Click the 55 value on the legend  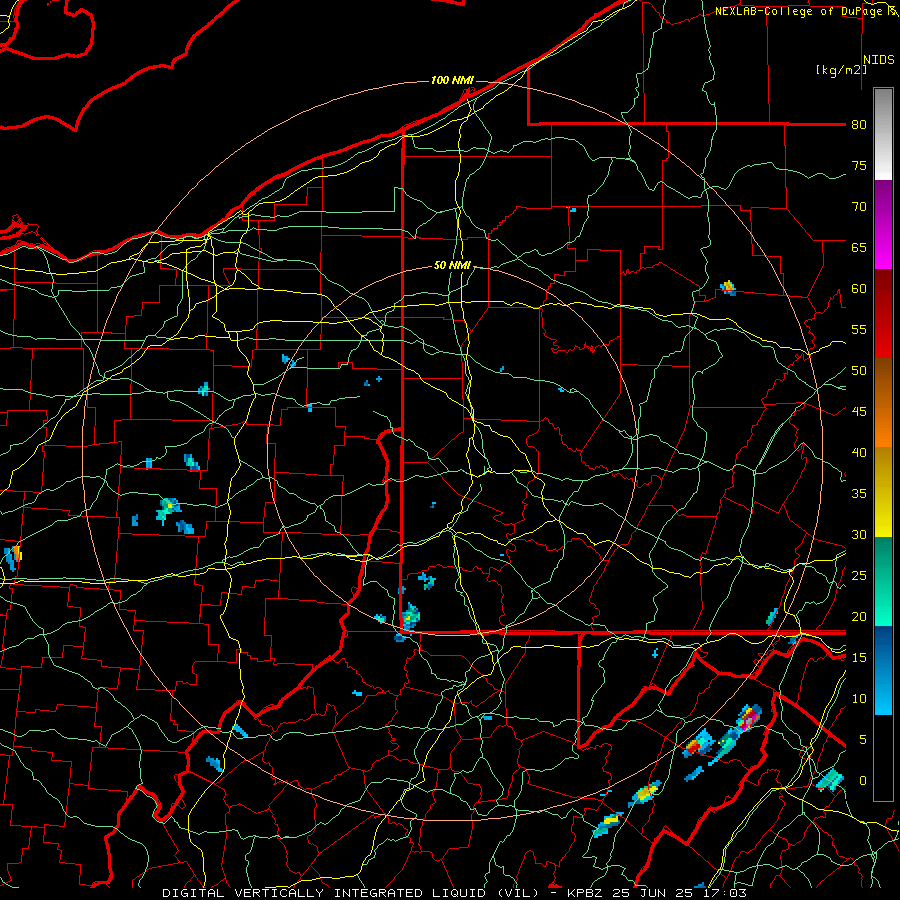[859, 329]
